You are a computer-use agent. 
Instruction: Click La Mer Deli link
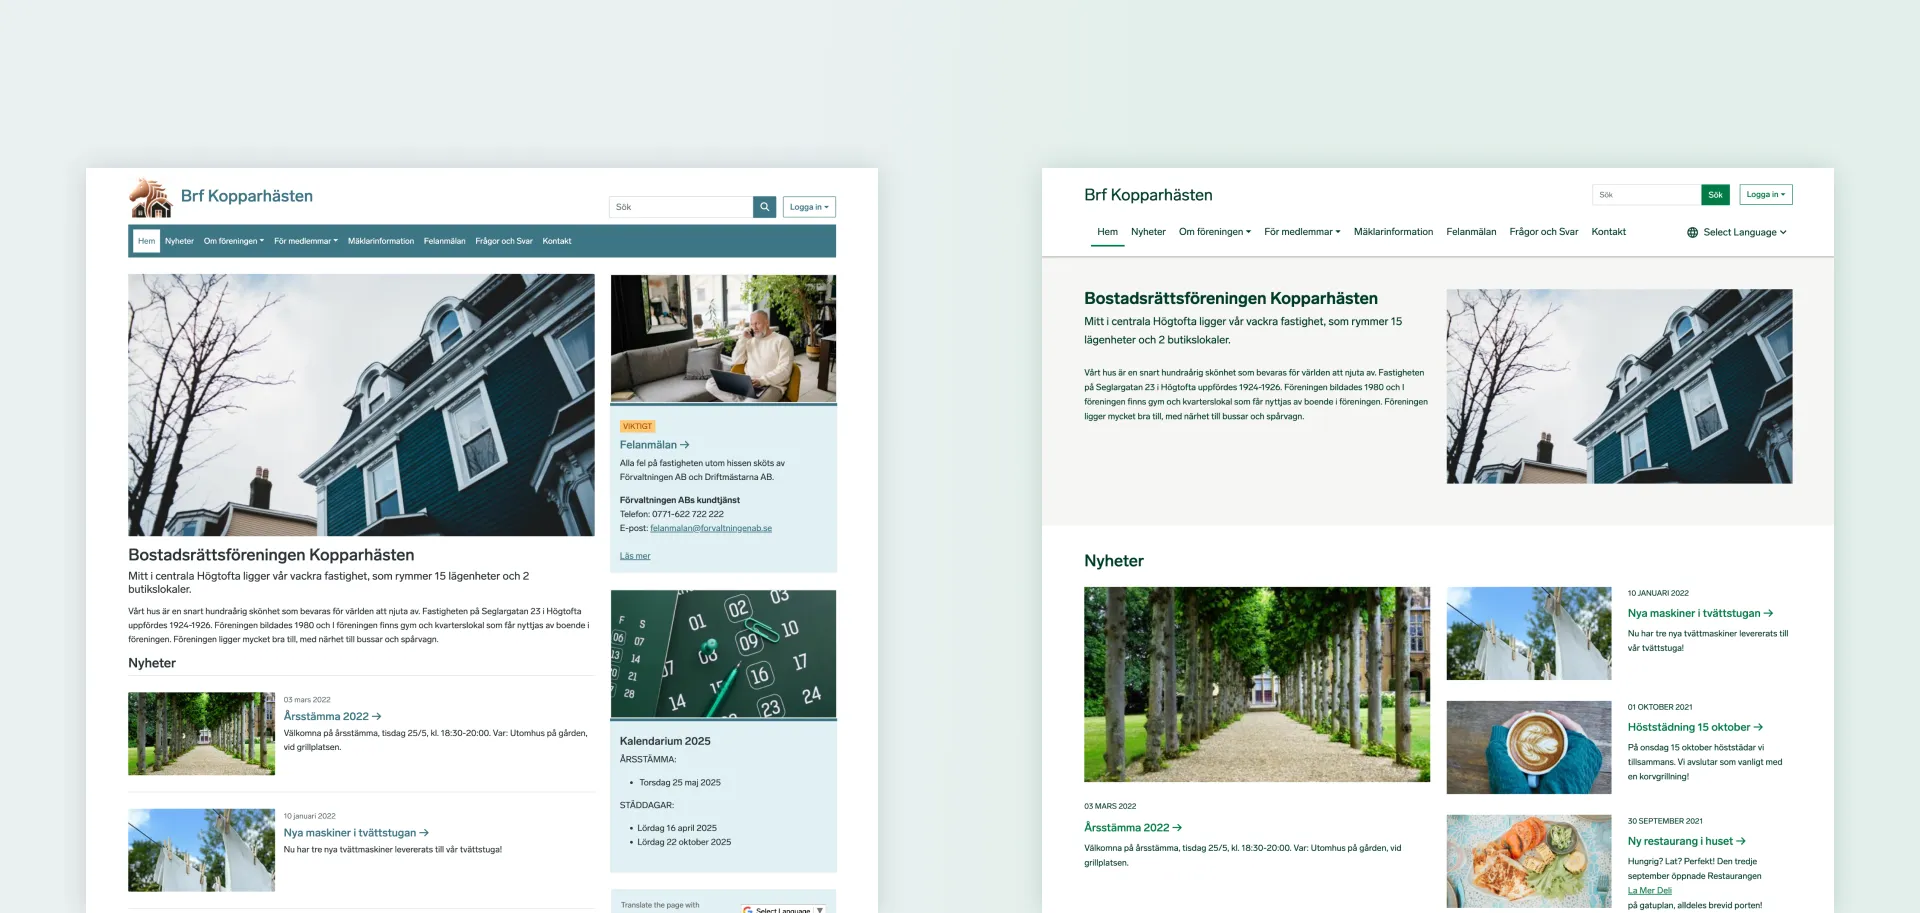[1649, 891]
